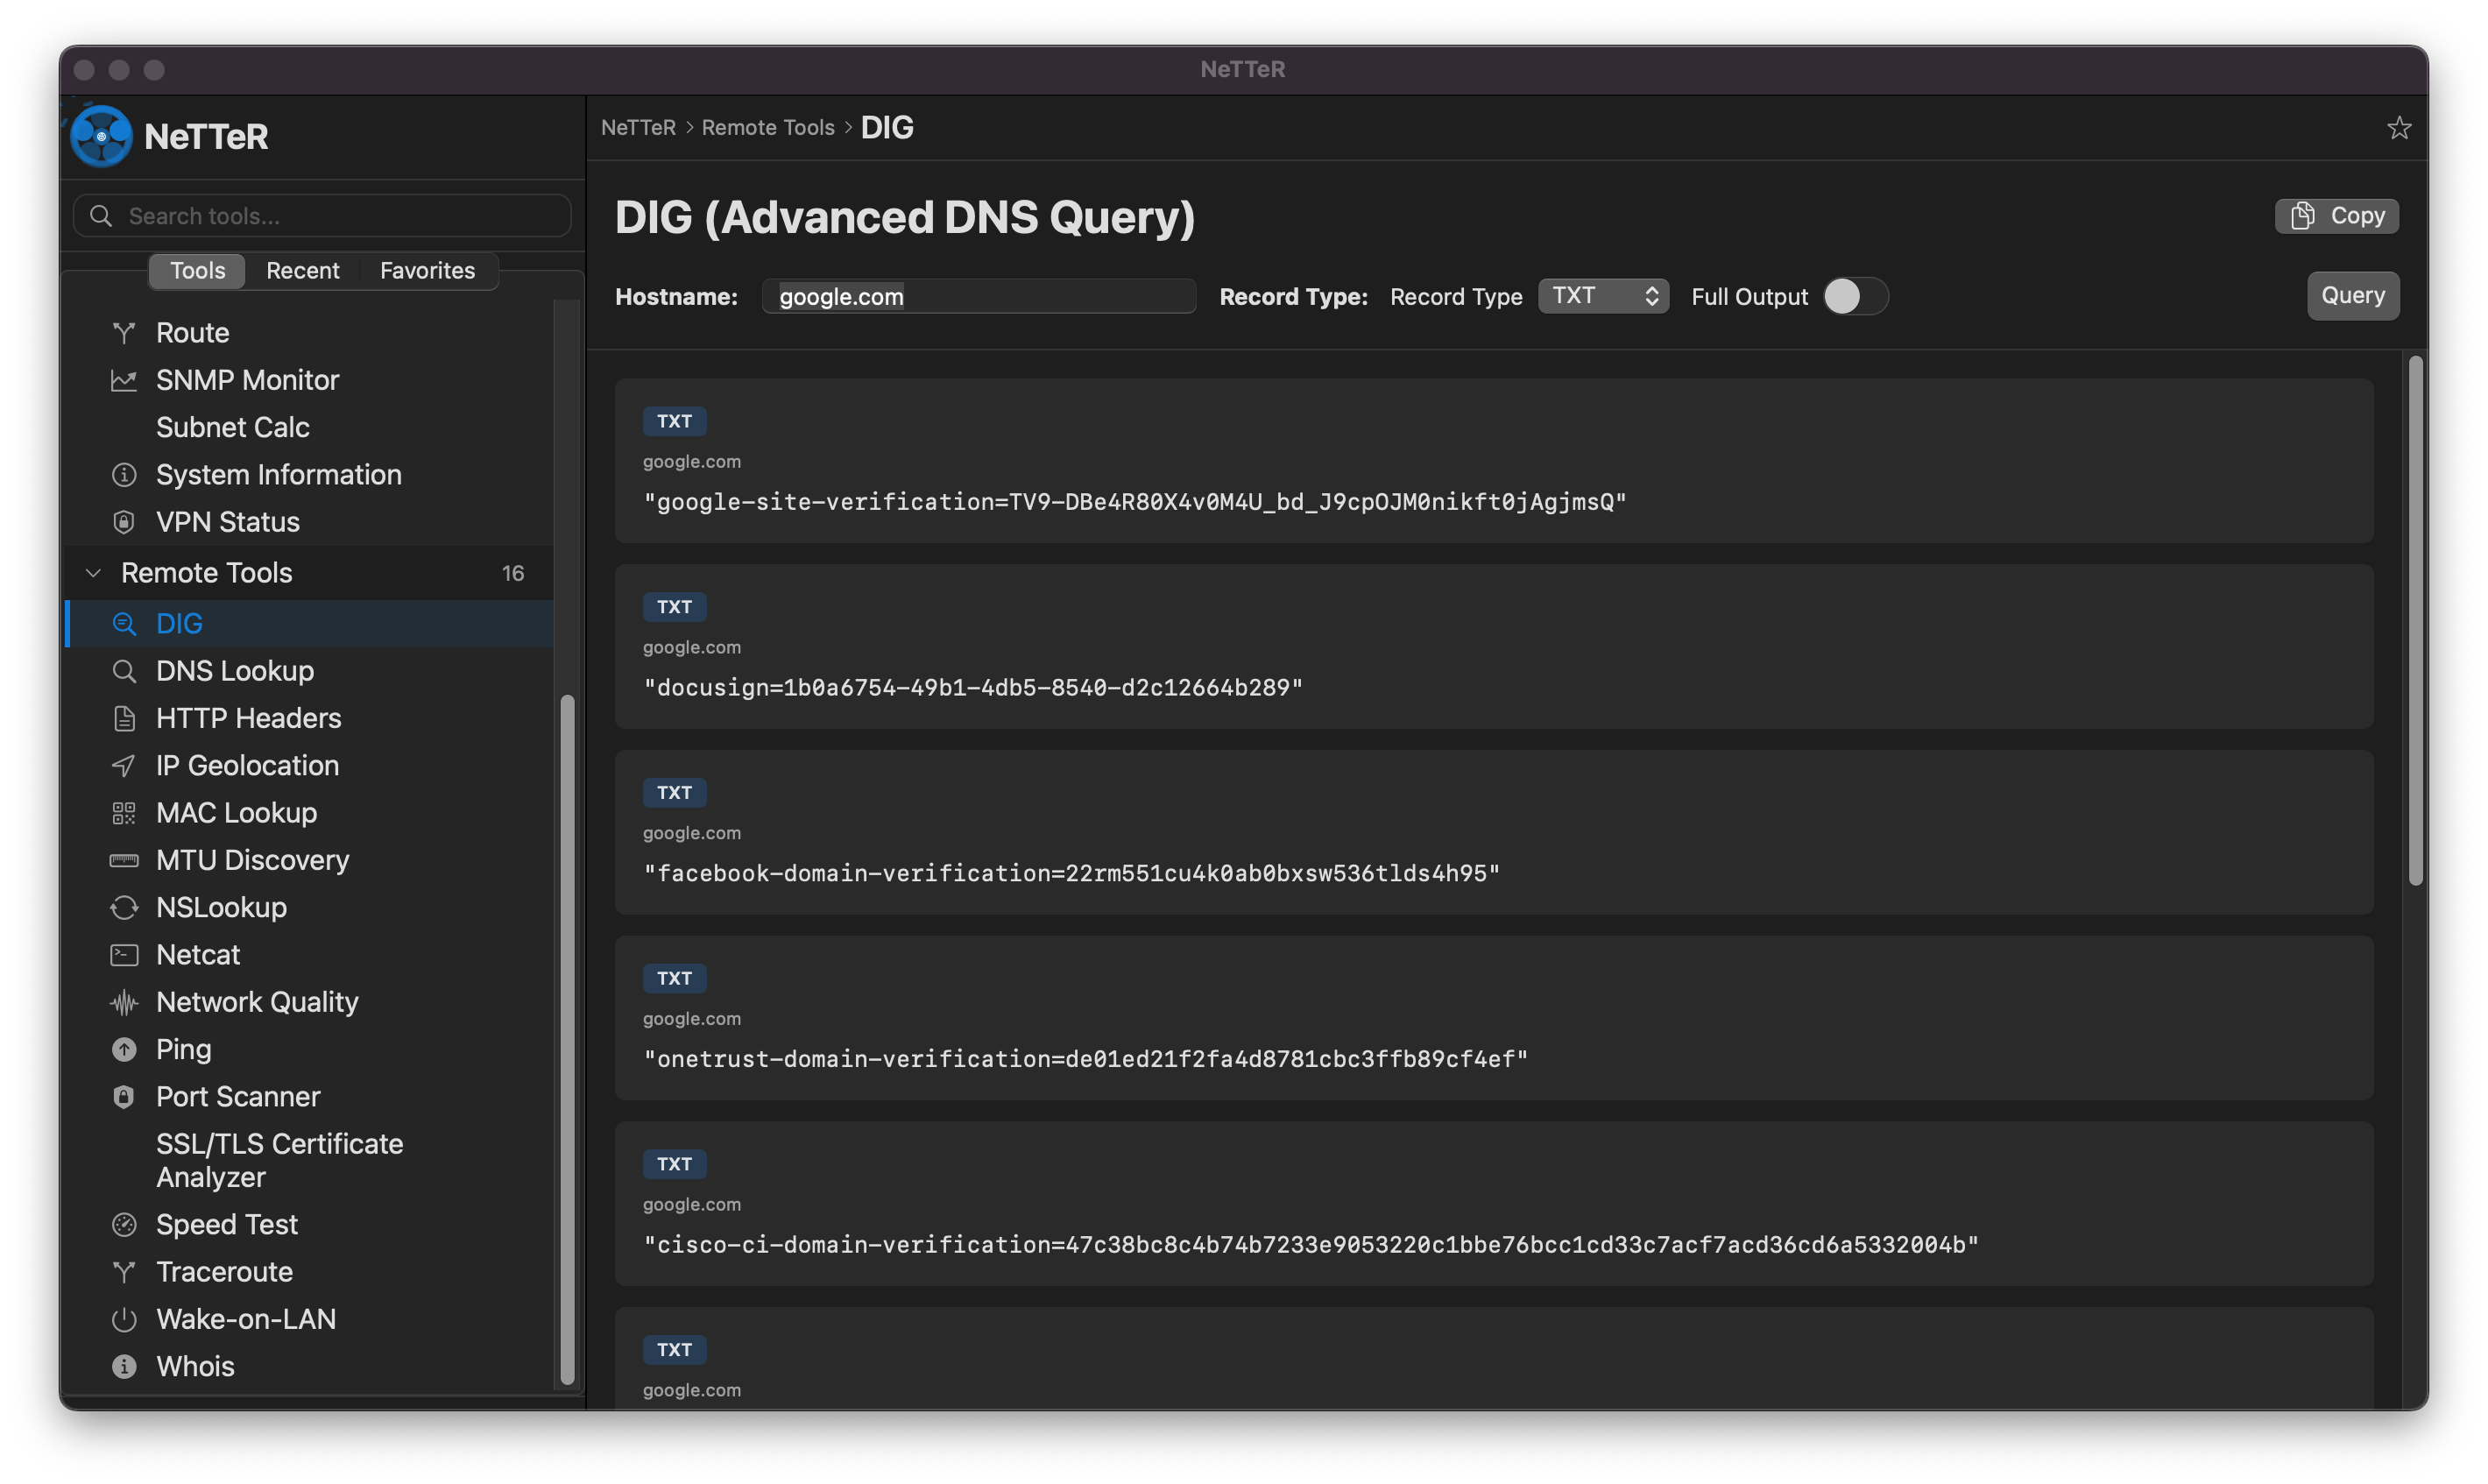Switch to the Favorites tab
Screen dimensions: 2488x1484
(x=427, y=271)
